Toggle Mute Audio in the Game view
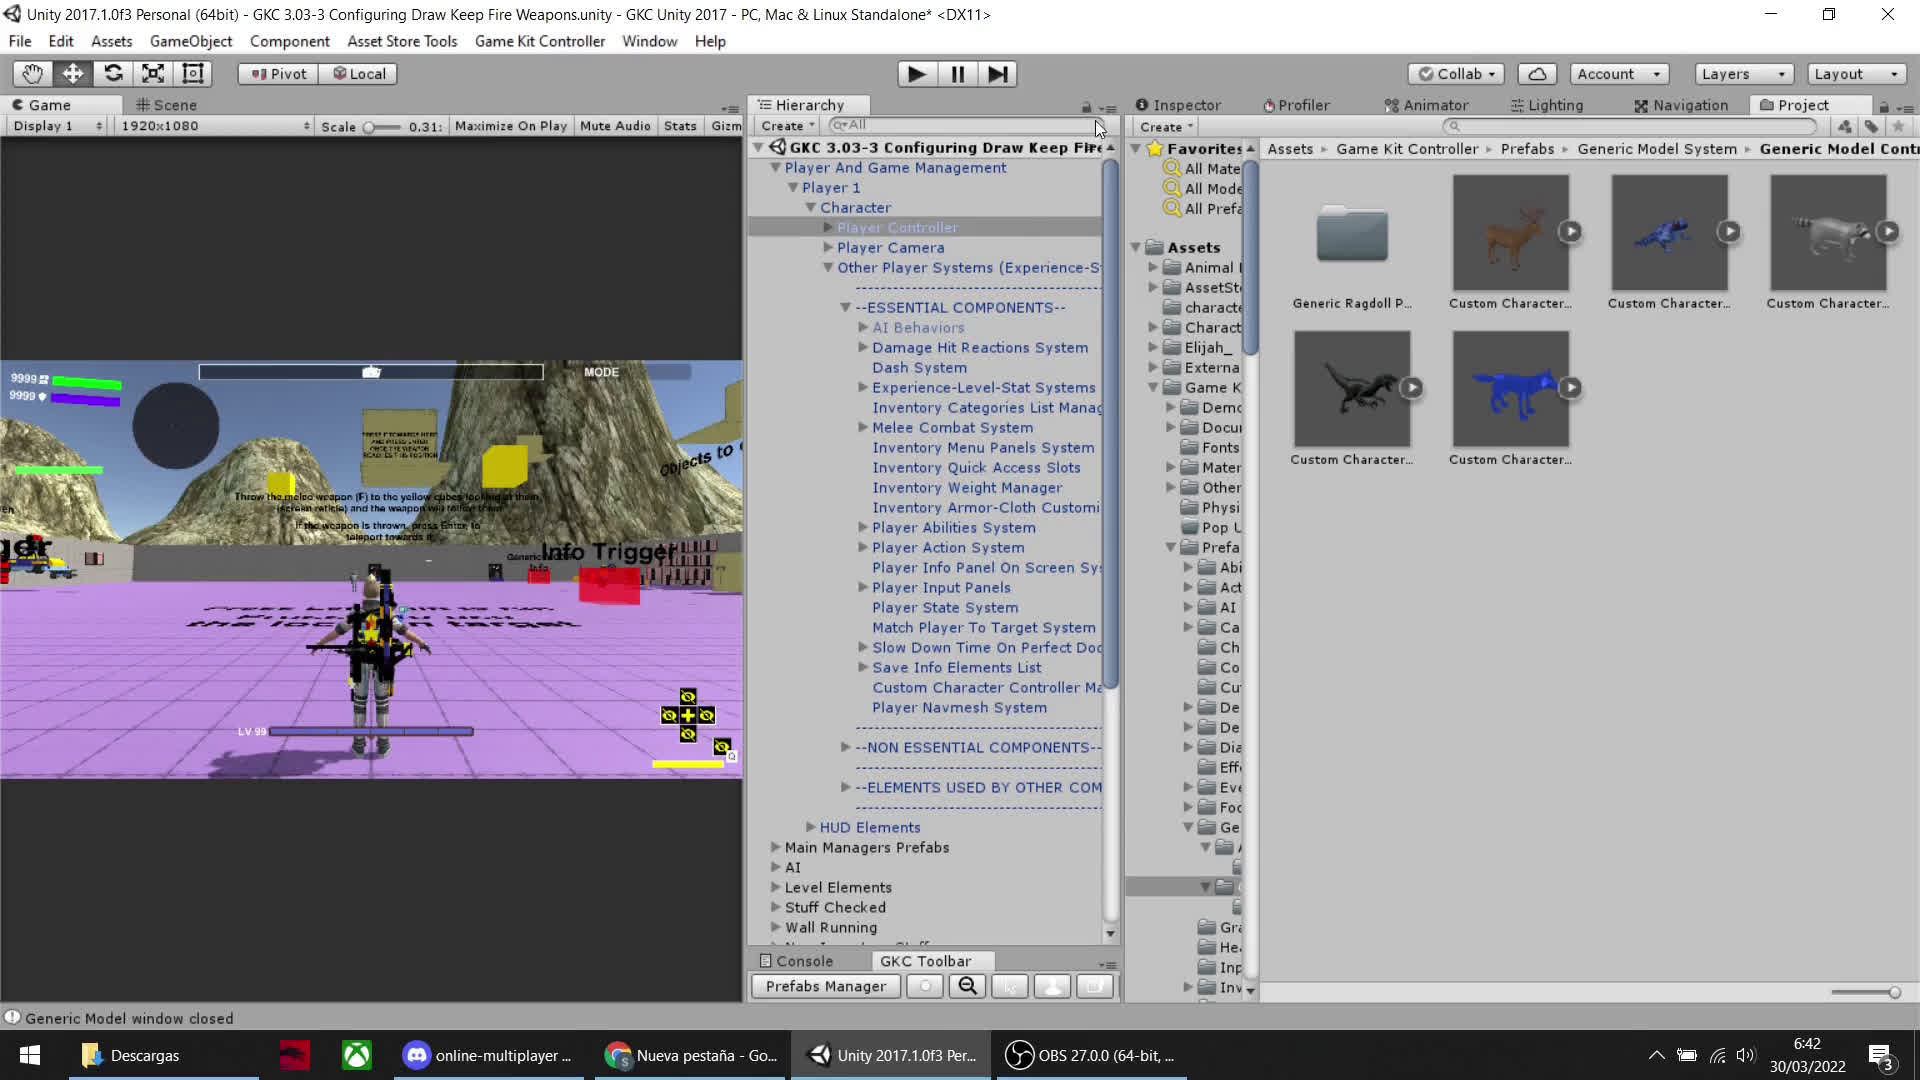The height and width of the screenshot is (1080, 1920). point(614,125)
